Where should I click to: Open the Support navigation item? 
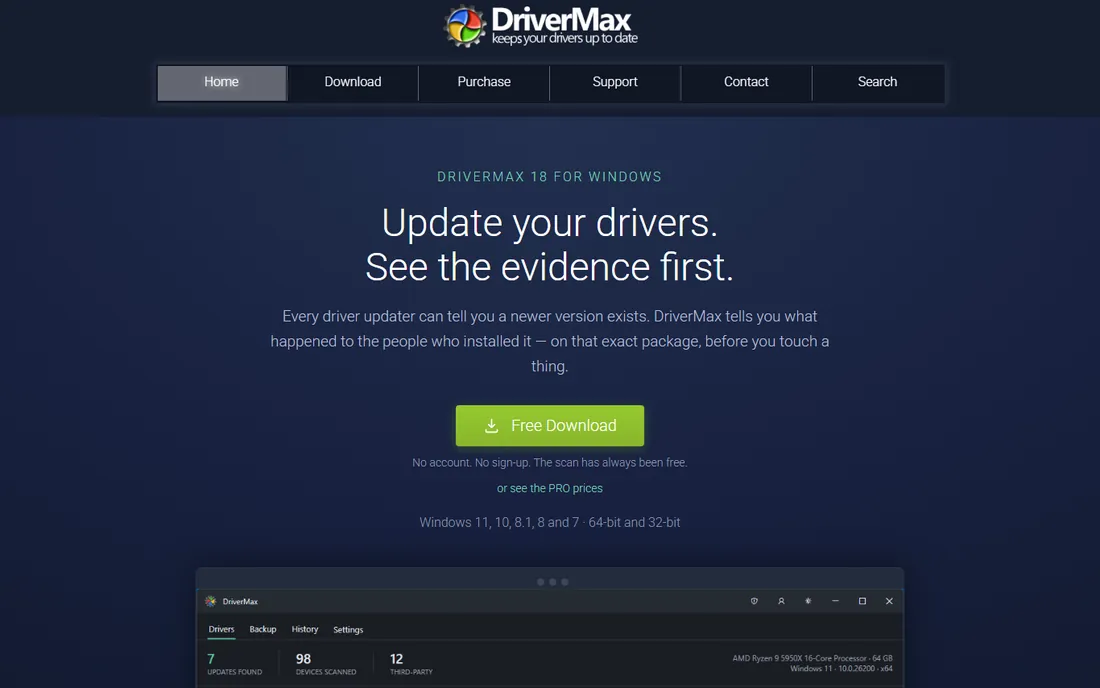point(615,83)
